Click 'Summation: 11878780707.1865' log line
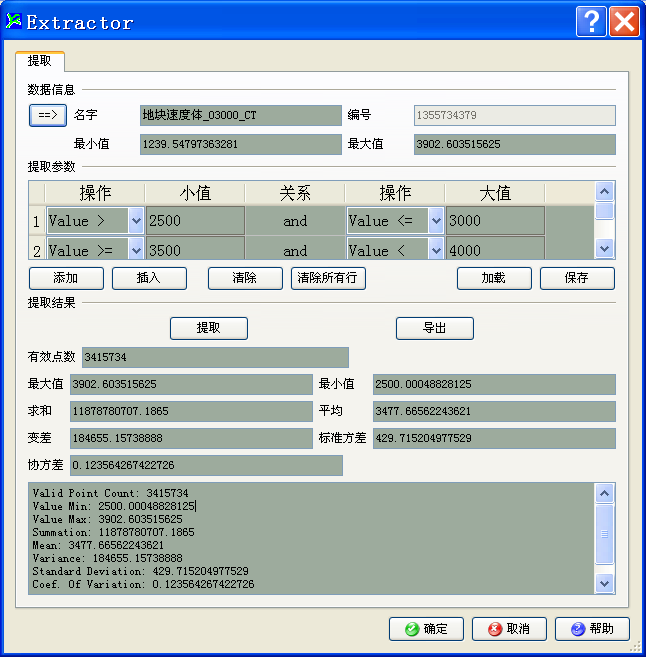Viewport: 646px width, 657px height. pyautogui.click(x=113, y=532)
